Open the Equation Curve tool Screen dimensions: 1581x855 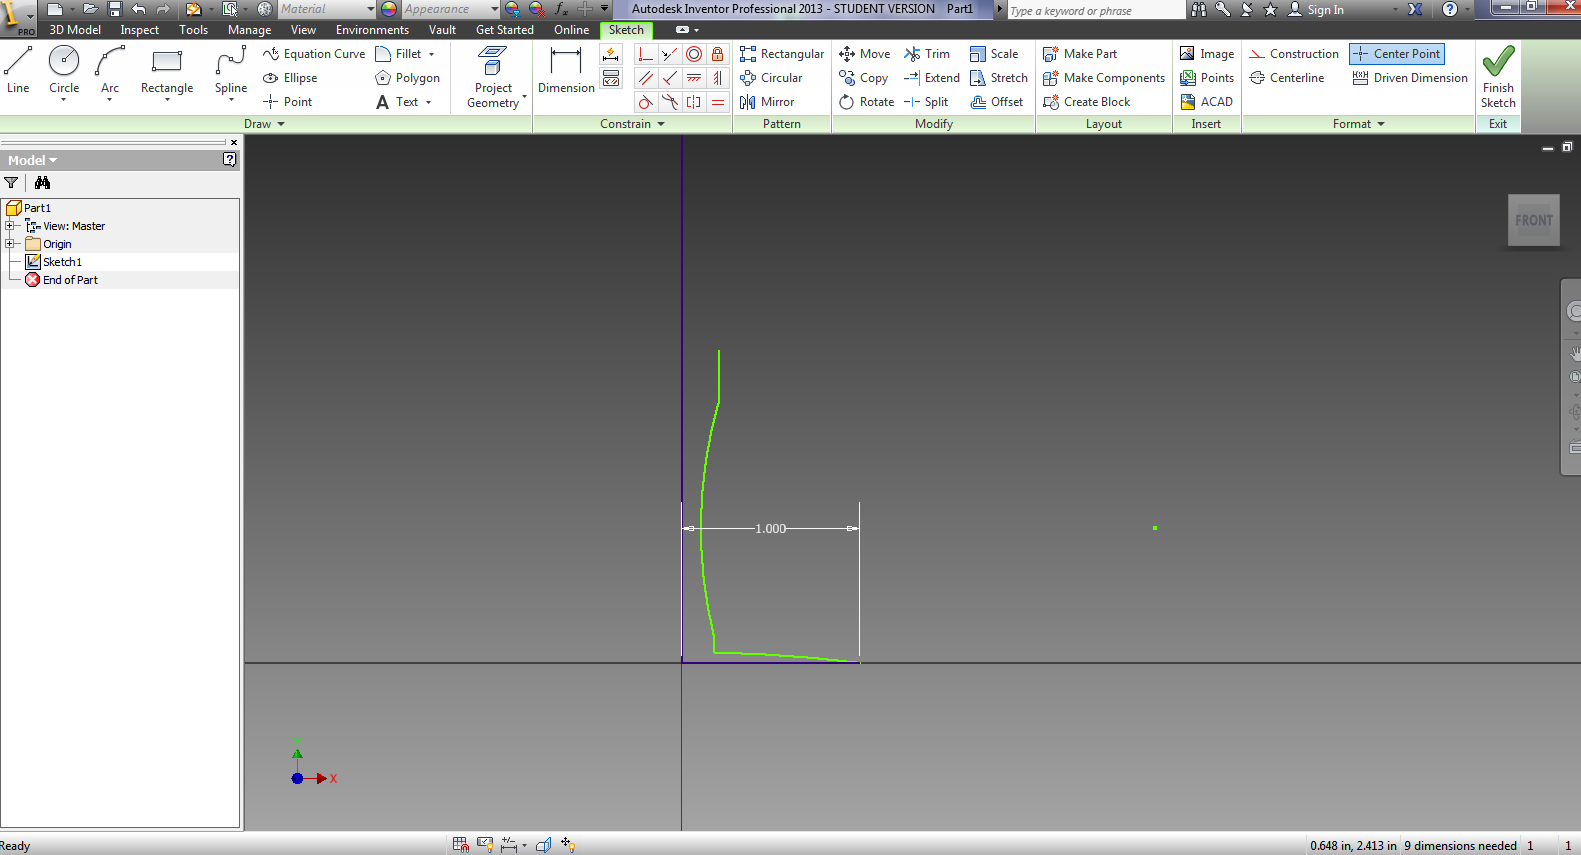[x=314, y=54]
